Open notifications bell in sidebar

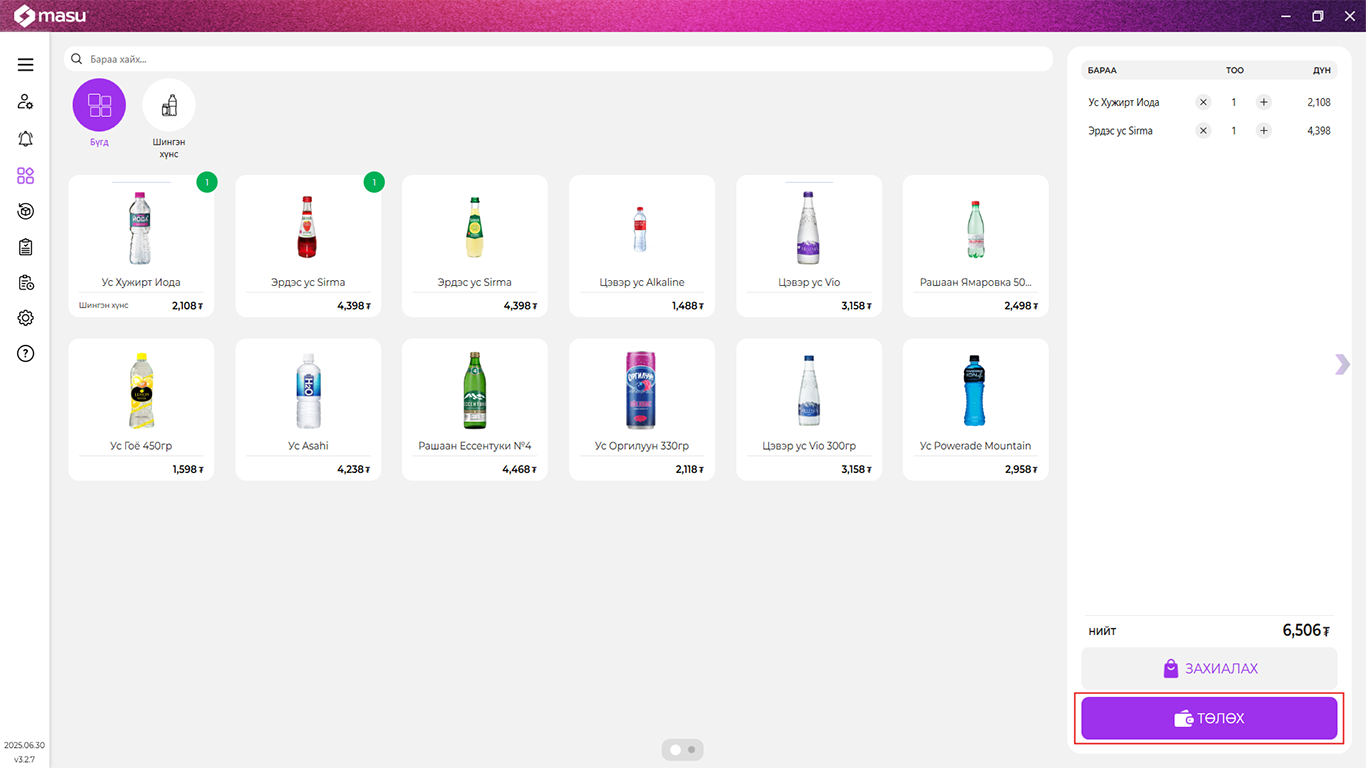coord(26,139)
